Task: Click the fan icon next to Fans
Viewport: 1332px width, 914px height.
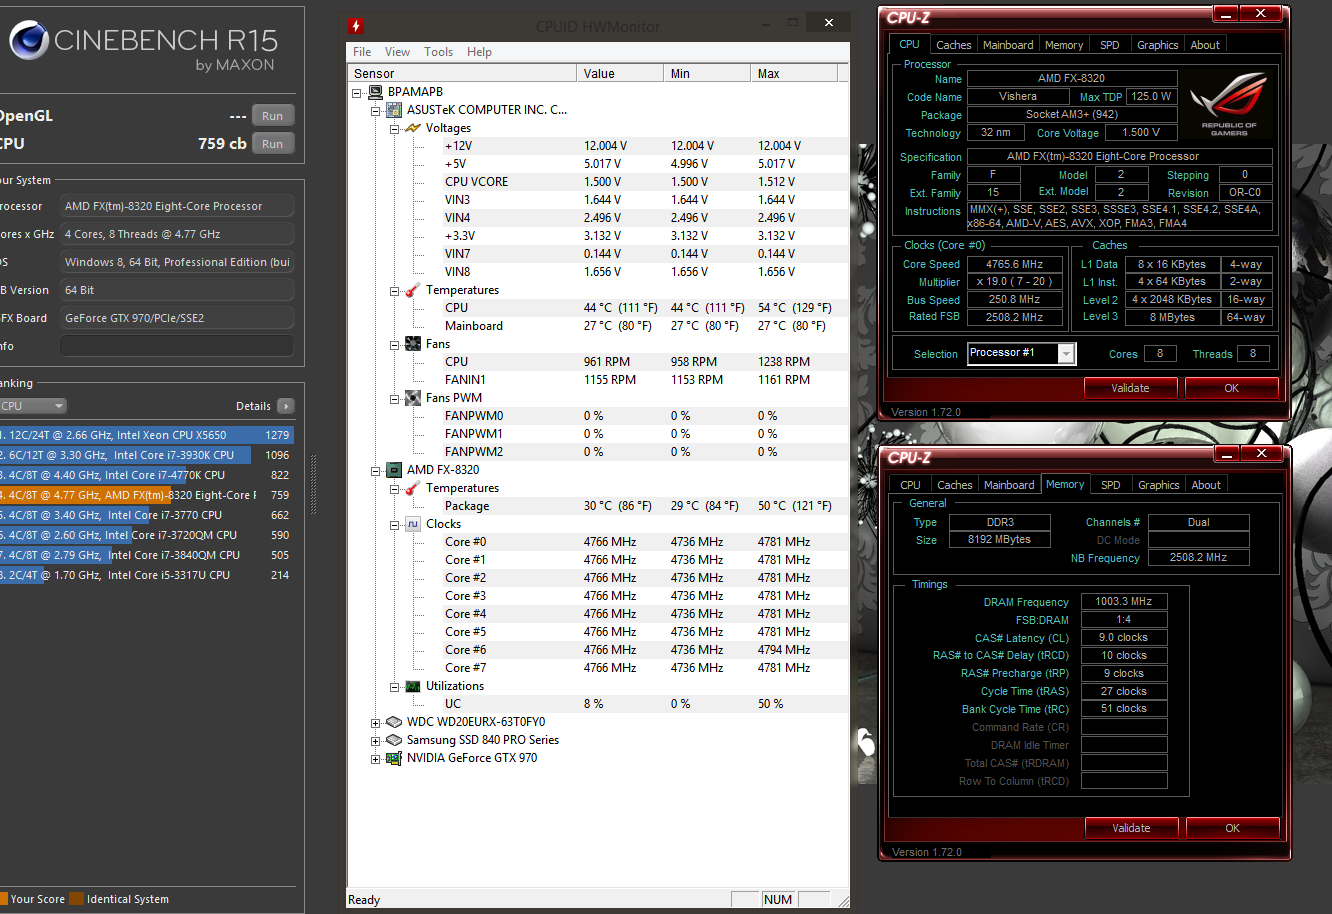Action: [x=413, y=344]
